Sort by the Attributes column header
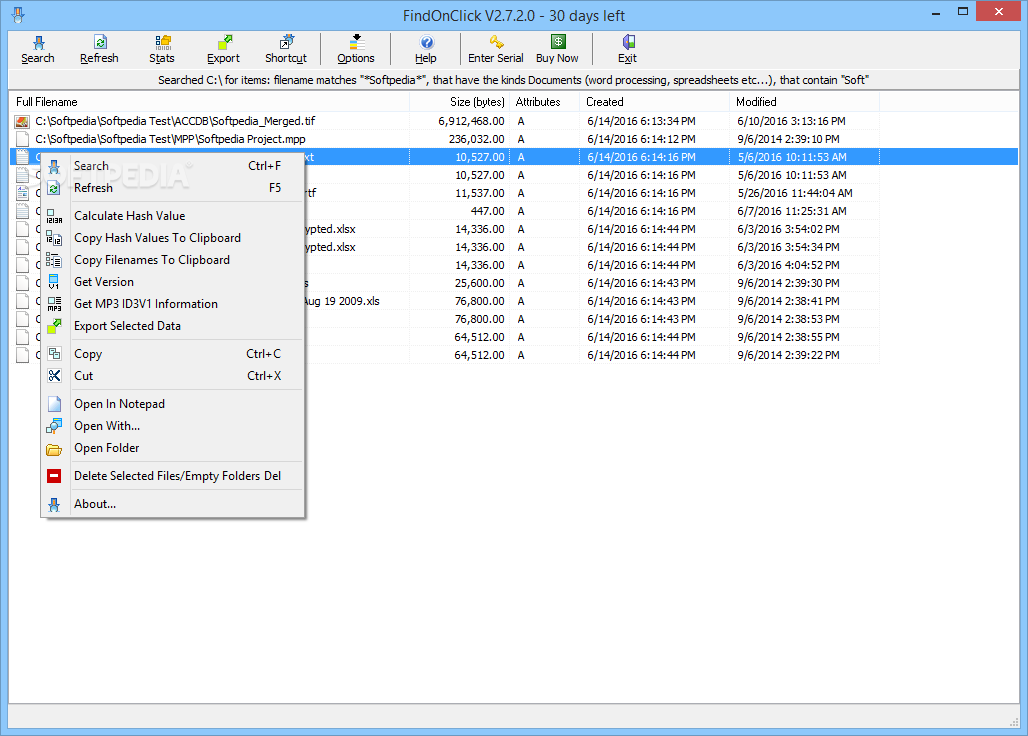1028x736 pixels. pyautogui.click(x=545, y=102)
